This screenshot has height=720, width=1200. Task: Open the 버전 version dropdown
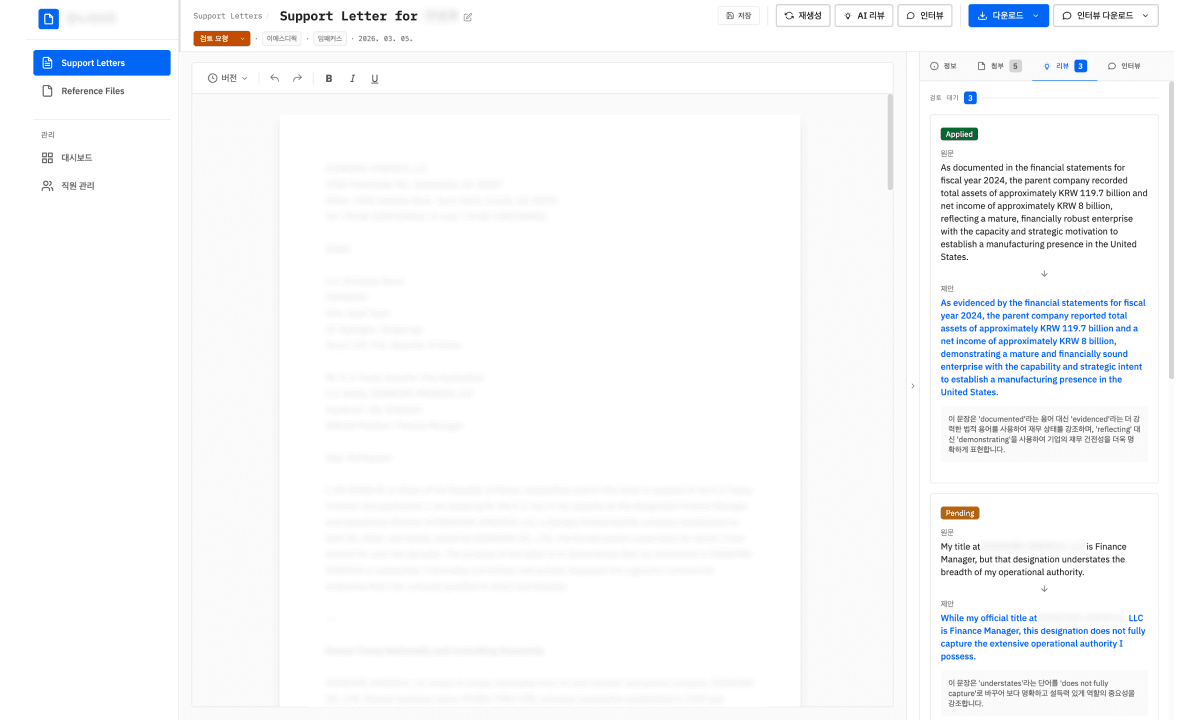point(227,78)
